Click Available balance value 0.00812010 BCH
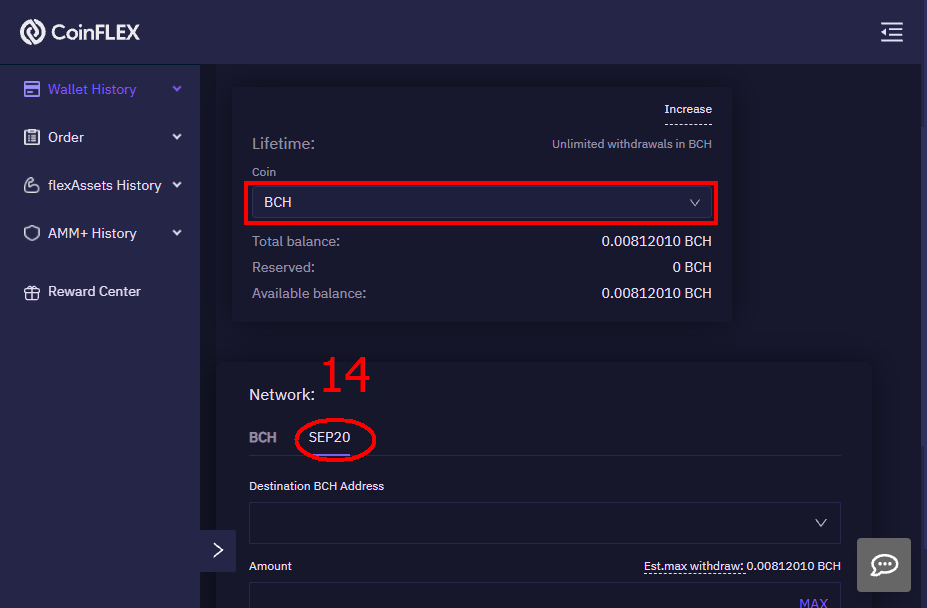Viewport: 927px width, 608px height. click(x=656, y=293)
